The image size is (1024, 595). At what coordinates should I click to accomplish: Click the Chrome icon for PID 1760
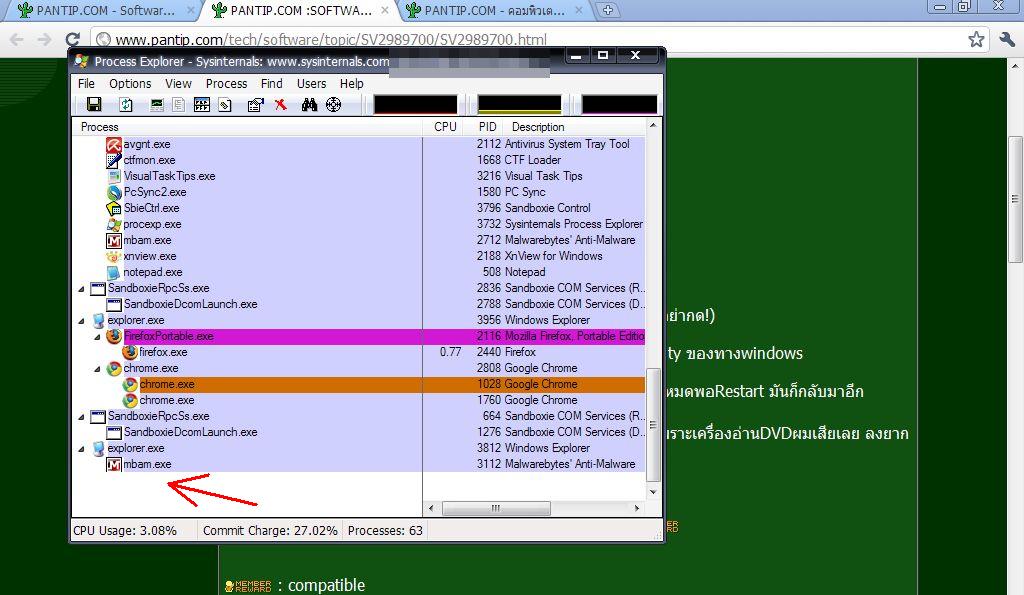(x=131, y=400)
